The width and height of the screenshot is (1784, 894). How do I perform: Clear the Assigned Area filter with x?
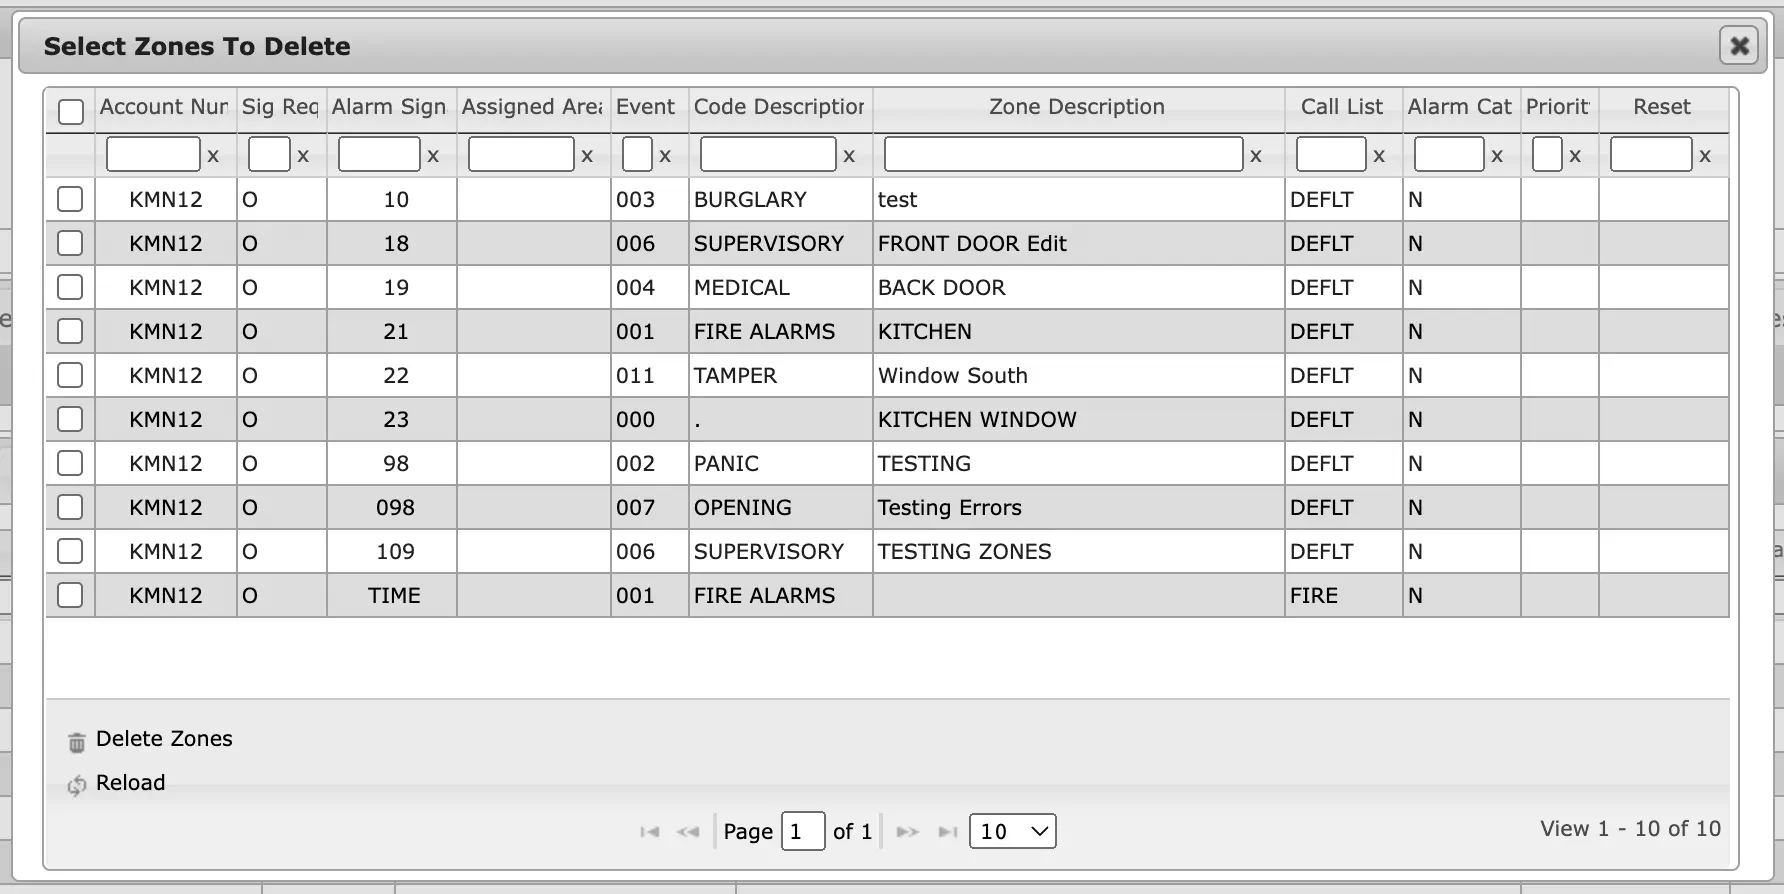[x=587, y=156]
